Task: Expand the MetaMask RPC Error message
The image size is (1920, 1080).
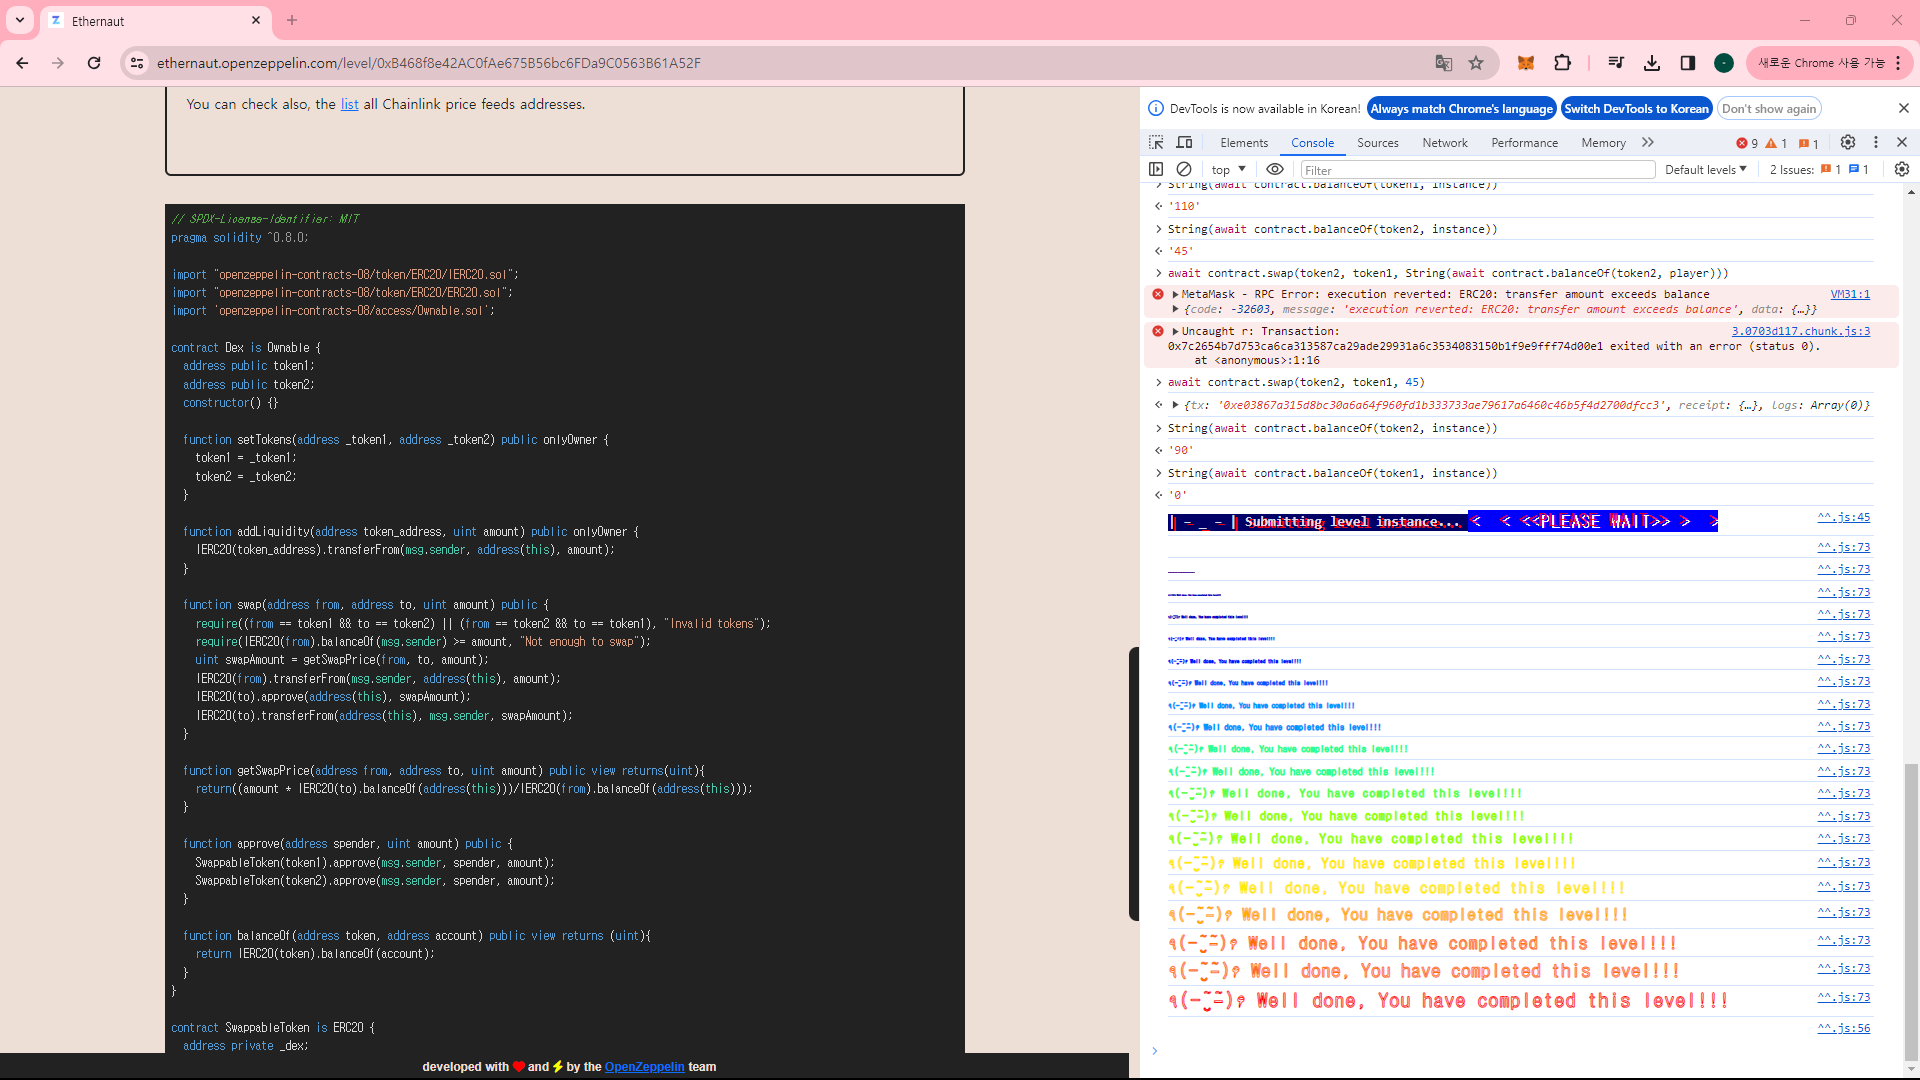Action: [1175, 294]
